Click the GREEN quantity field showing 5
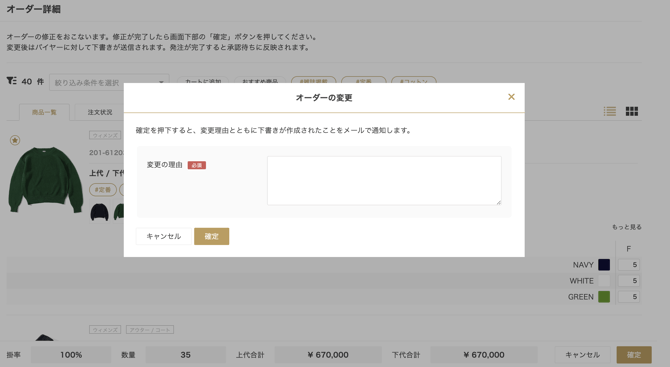 629,297
